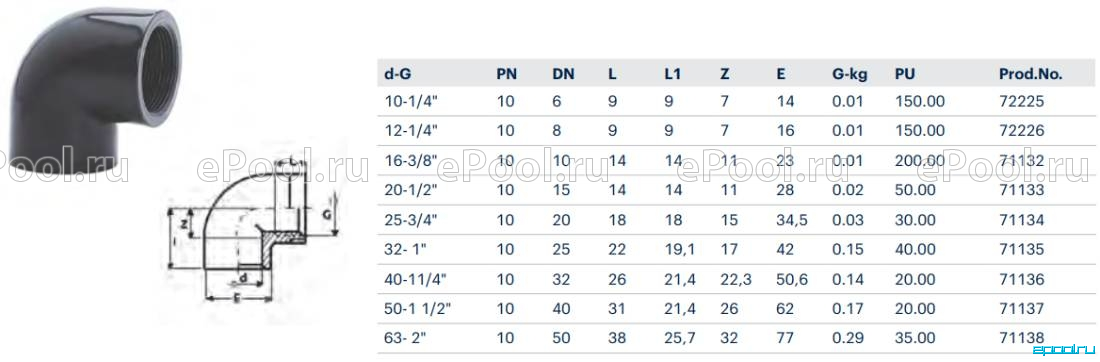
Task: Click product number 71136
Action: click(x=1021, y=279)
